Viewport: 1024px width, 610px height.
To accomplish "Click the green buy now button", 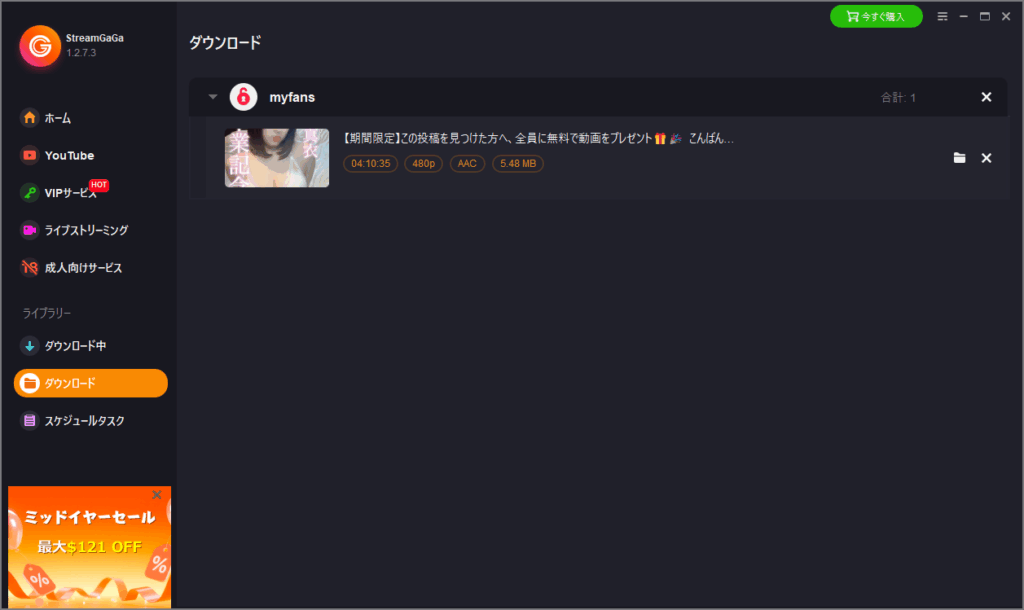I will (x=876, y=16).
